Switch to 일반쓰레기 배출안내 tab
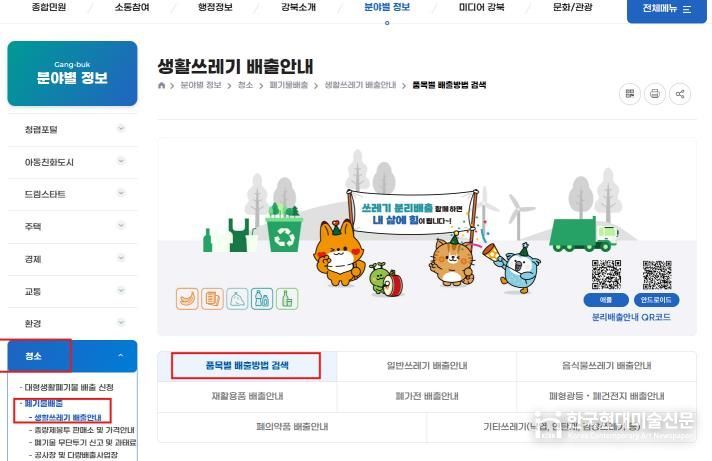The height and width of the screenshot is (461, 712). (x=427, y=366)
